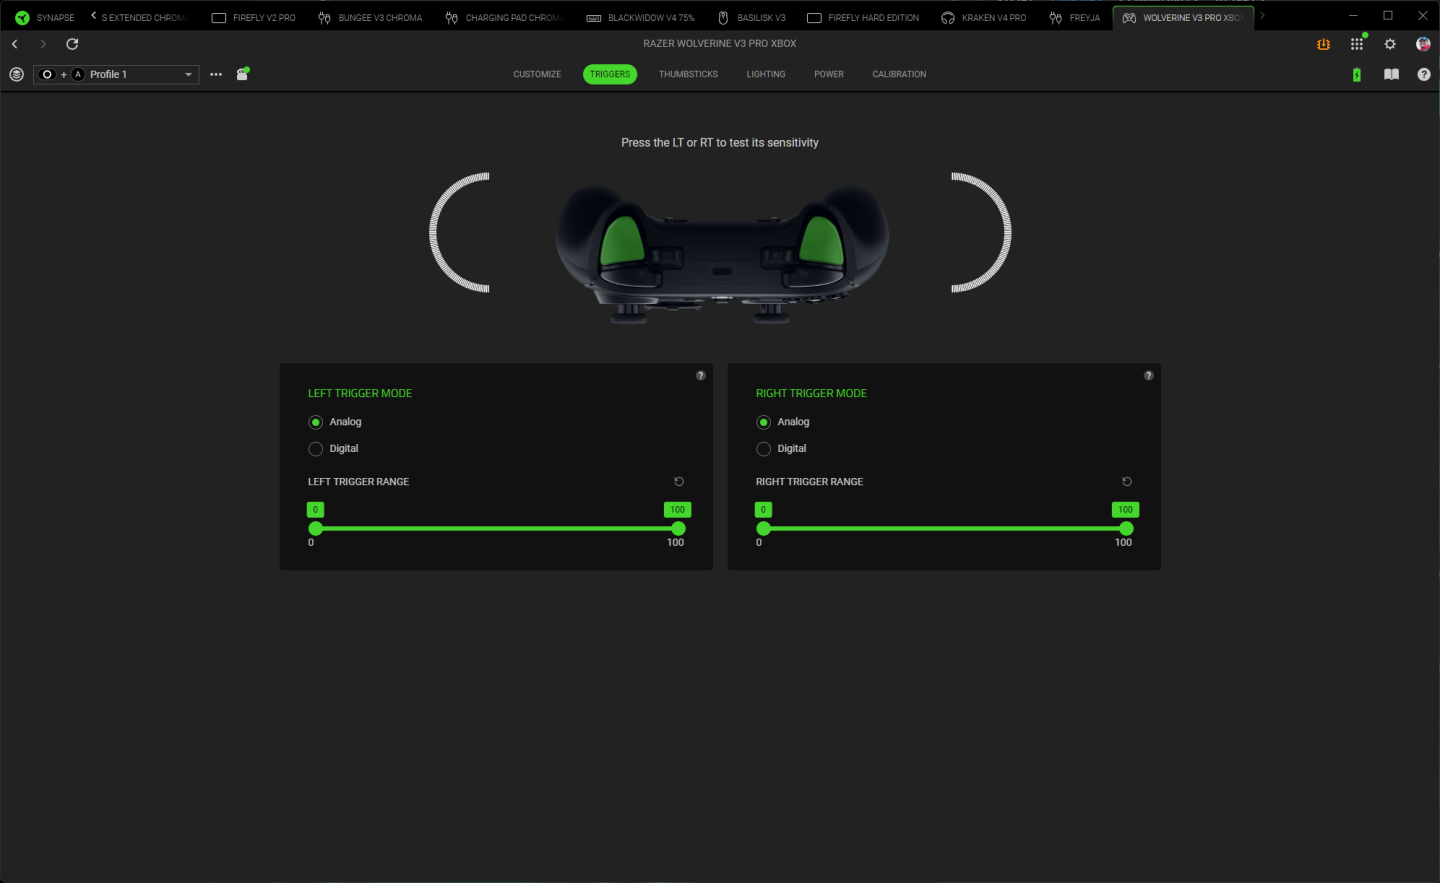
Task: Open Synapse settings gear
Action: (x=1390, y=44)
